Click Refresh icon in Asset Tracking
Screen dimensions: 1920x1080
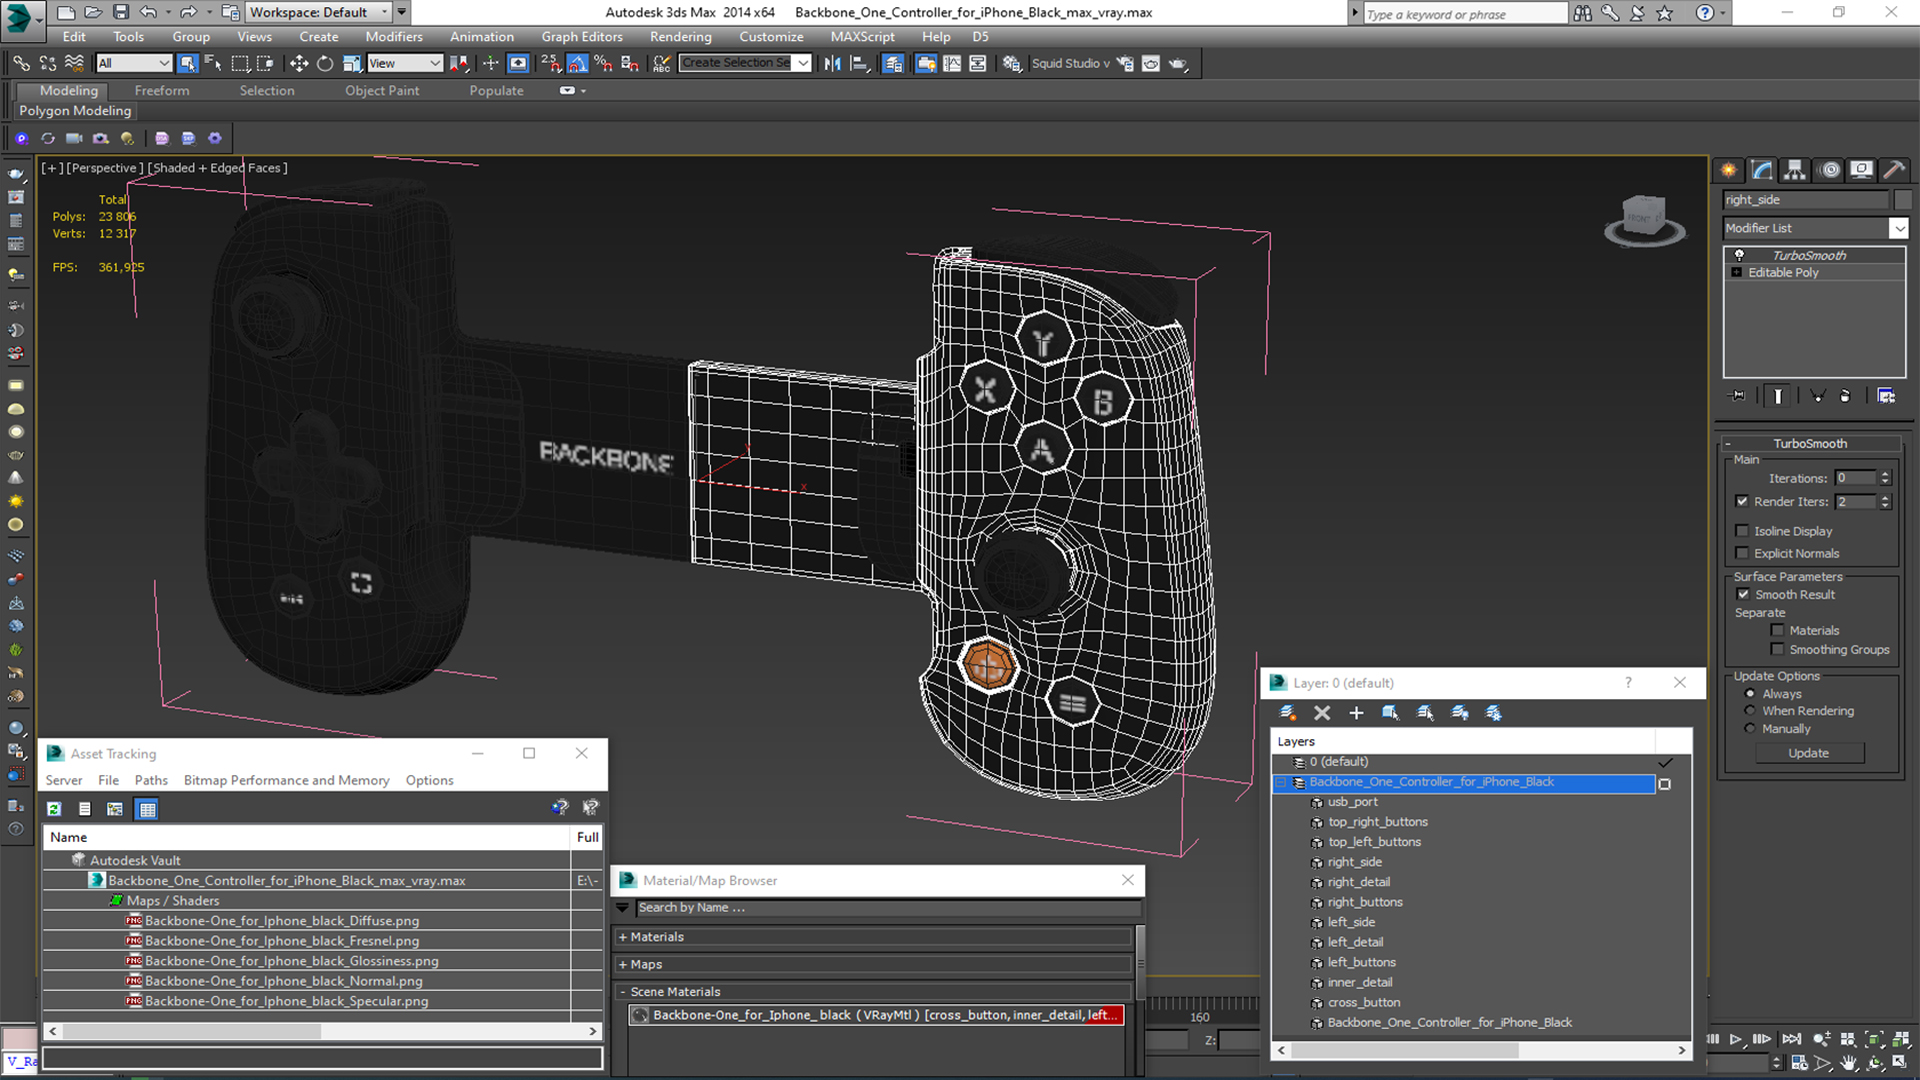(x=54, y=809)
